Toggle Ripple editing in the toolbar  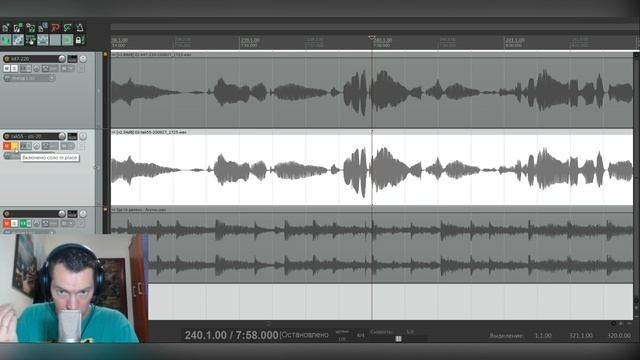coord(31,40)
